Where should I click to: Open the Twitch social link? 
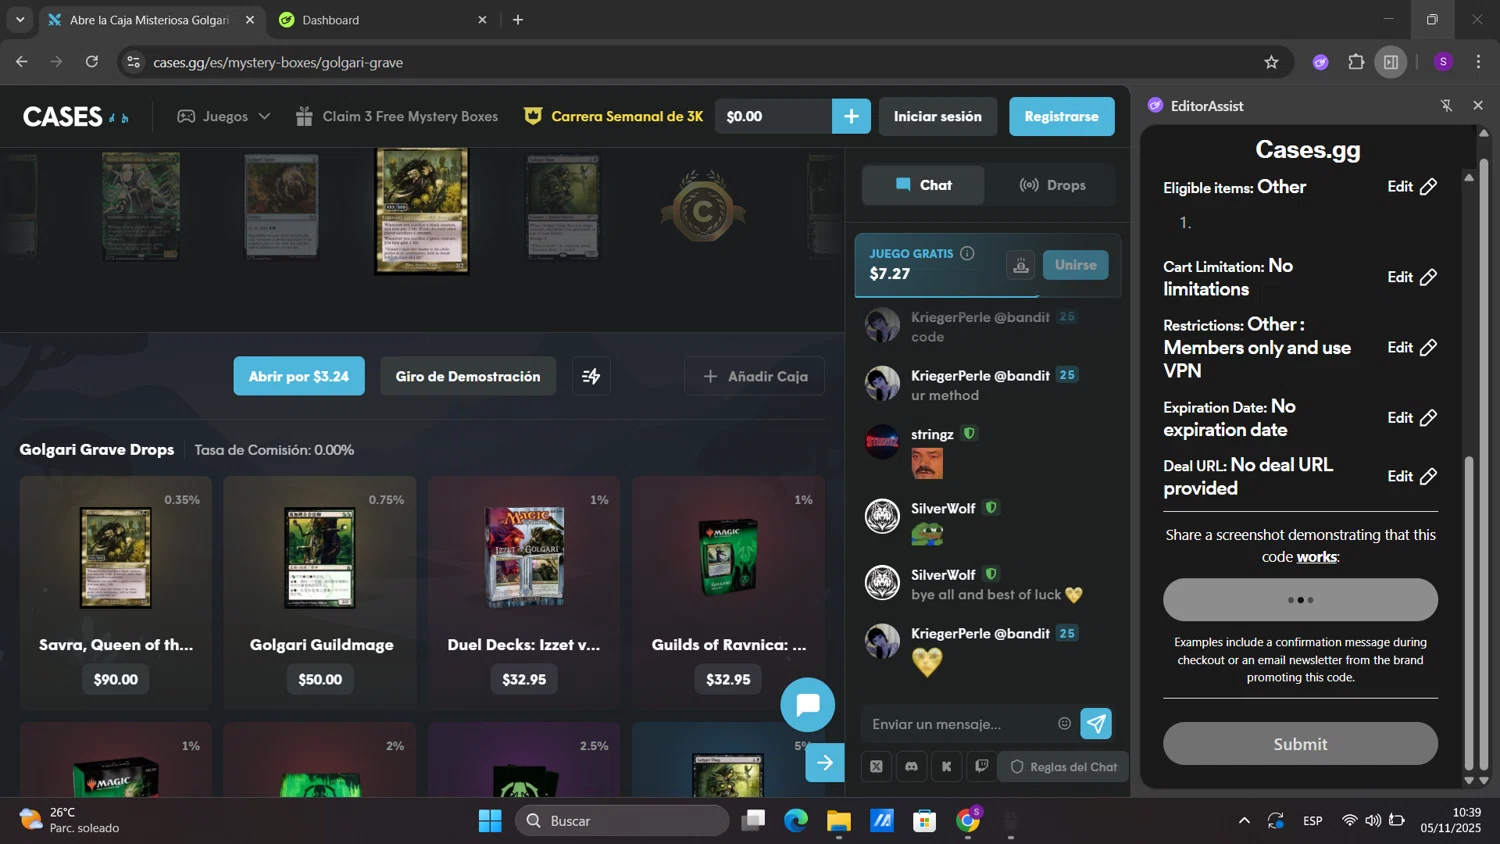point(981,767)
